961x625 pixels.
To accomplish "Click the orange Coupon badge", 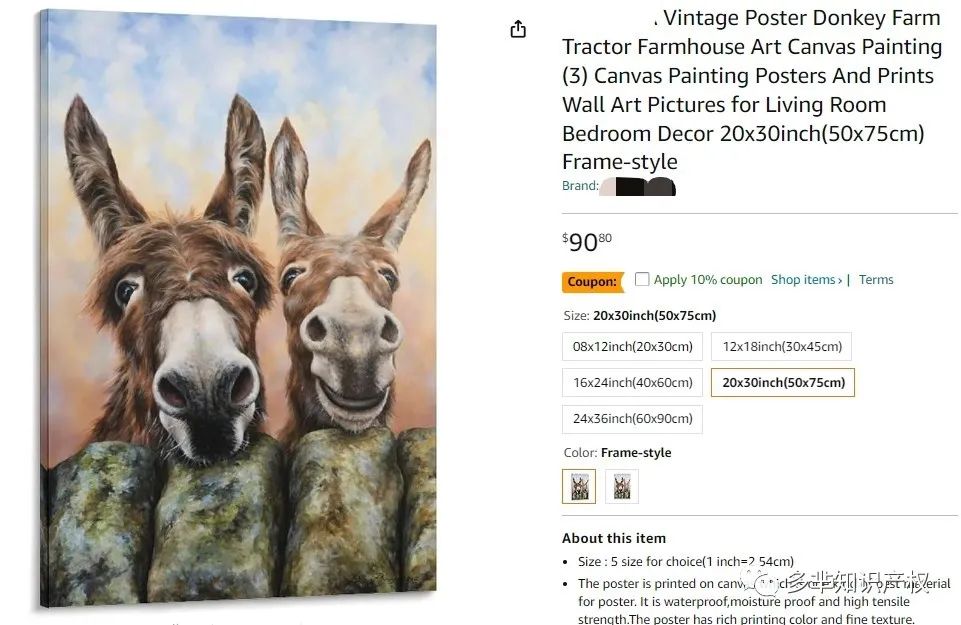I will (x=592, y=281).
